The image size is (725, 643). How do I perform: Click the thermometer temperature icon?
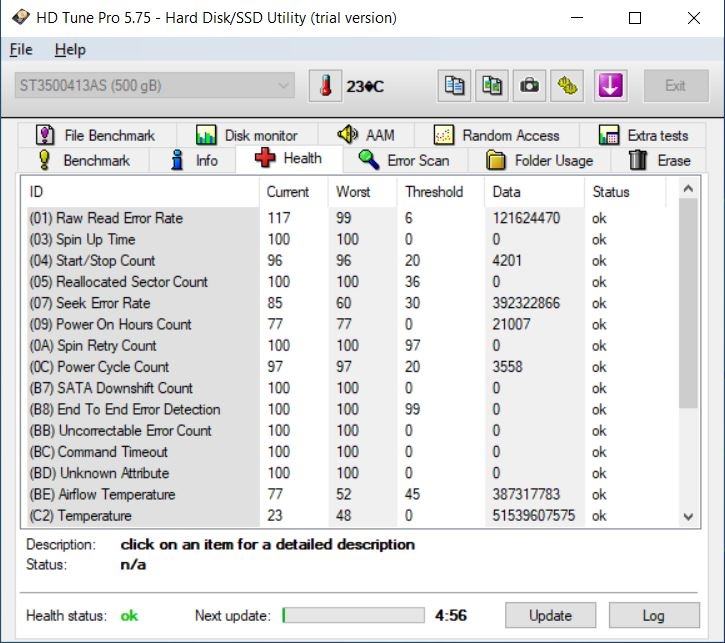tap(326, 86)
